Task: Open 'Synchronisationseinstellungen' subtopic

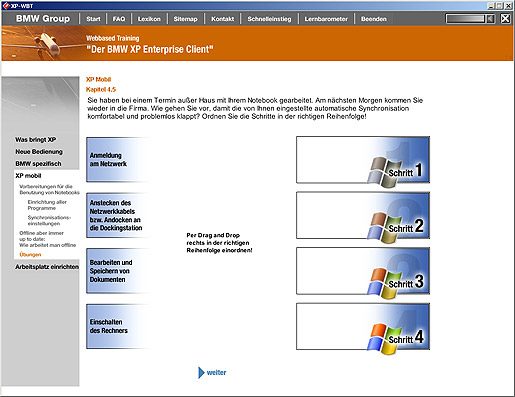Action: (49, 220)
